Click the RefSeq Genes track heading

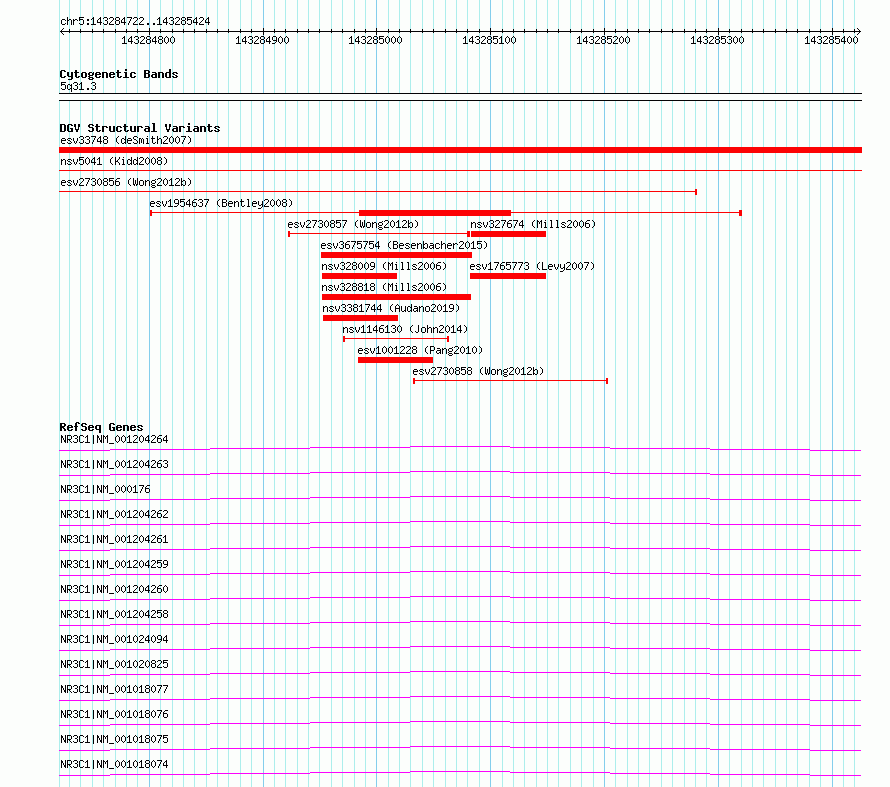click(101, 427)
